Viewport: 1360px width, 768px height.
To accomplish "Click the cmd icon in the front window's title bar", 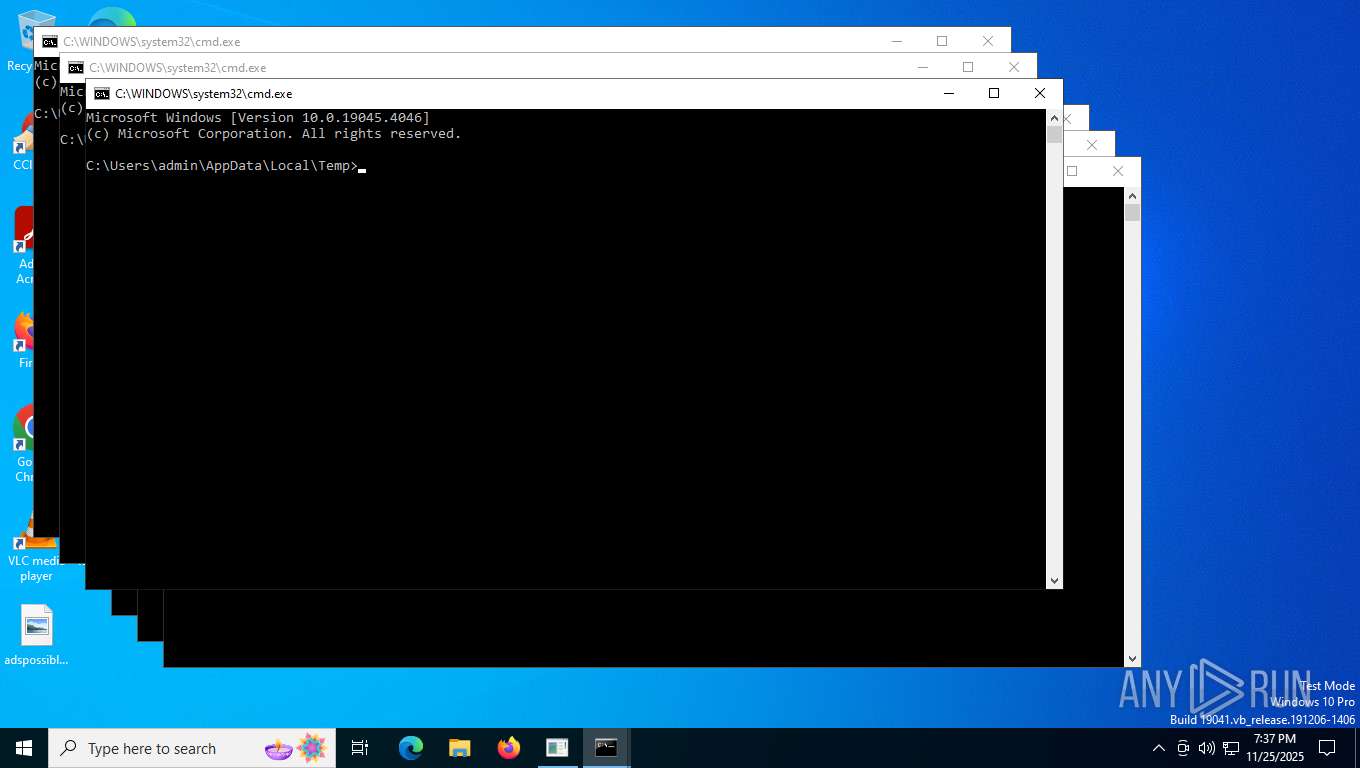I will coord(101,93).
